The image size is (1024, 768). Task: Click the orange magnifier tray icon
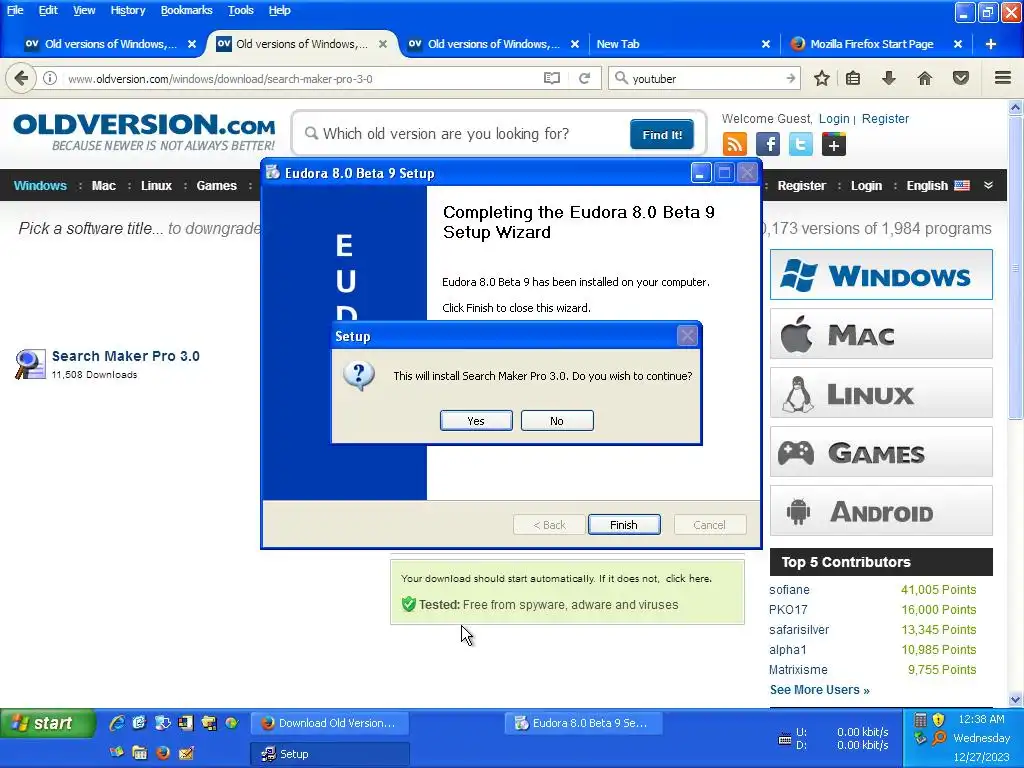click(x=938, y=739)
